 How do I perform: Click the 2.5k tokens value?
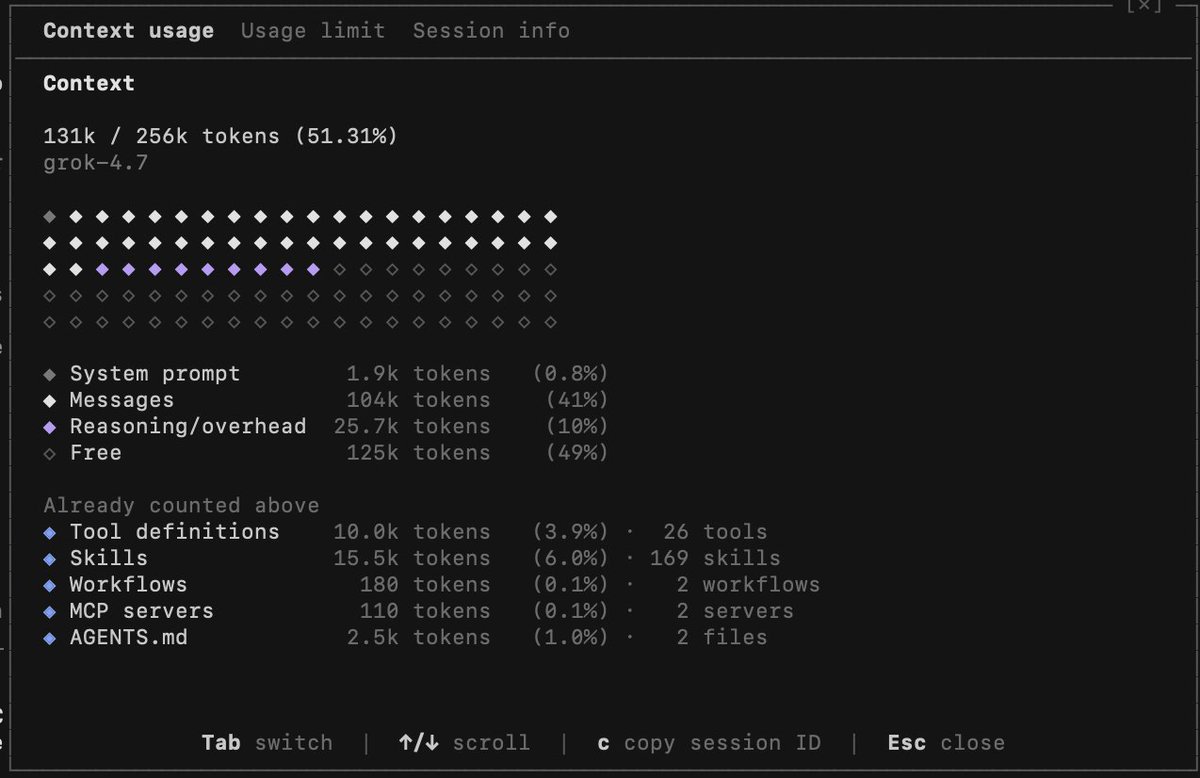coord(419,637)
